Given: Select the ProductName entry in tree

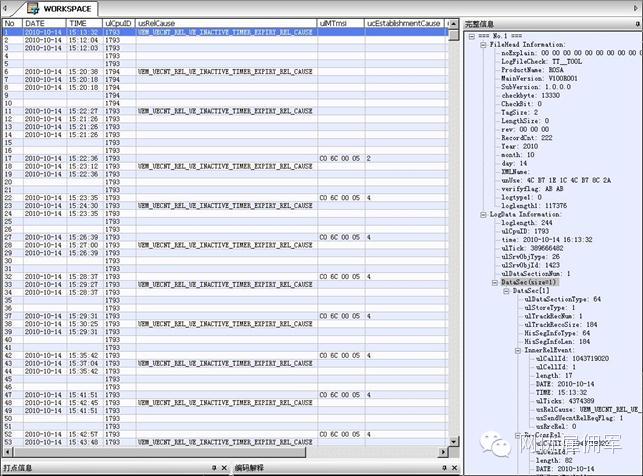Looking at the screenshot, I should 532,70.
